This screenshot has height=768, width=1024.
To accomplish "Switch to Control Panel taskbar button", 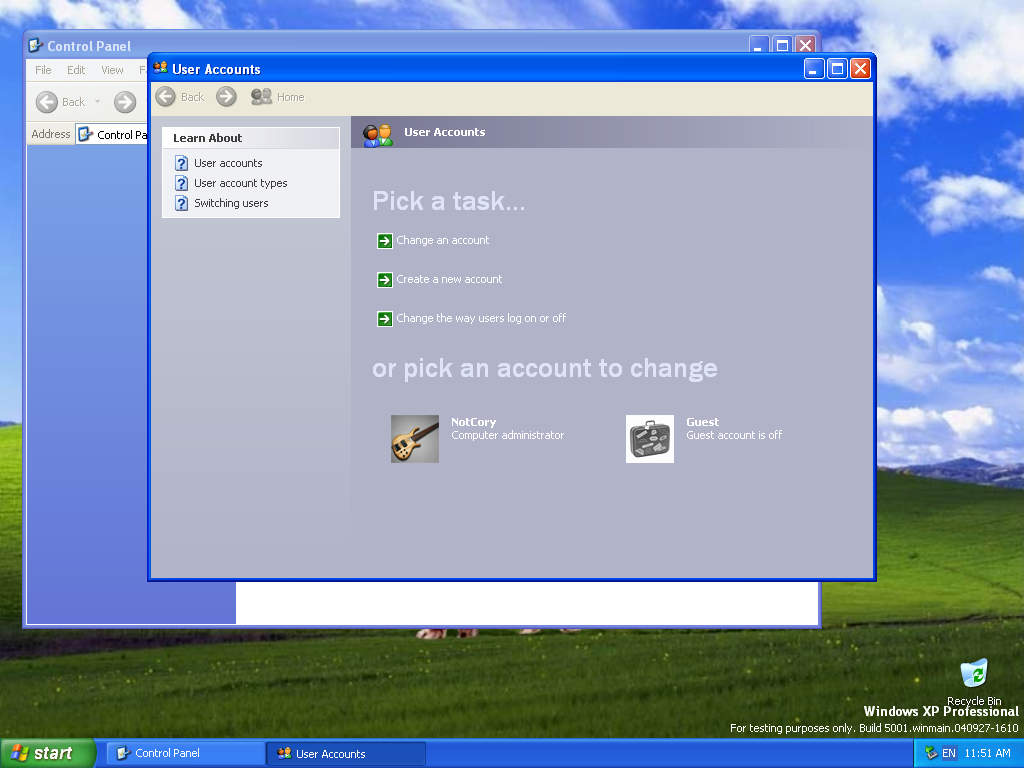I will pos(185,753).
